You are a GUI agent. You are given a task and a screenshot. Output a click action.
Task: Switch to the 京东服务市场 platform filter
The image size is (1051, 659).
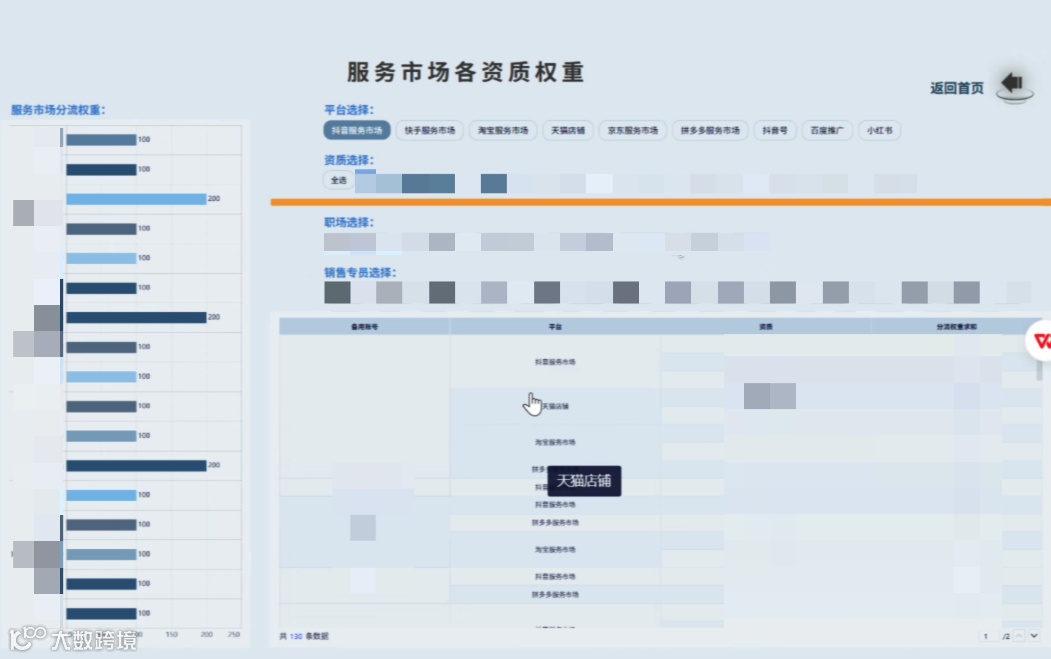[633, 130]
